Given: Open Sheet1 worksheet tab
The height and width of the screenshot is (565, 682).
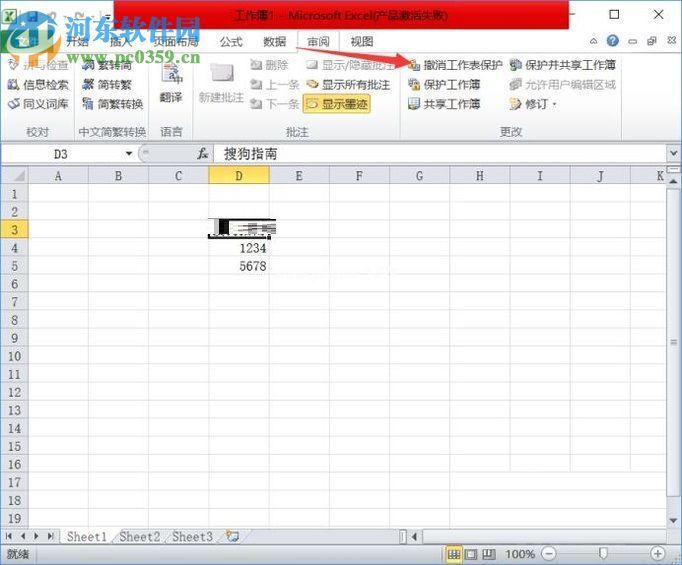Looking at the screenshot, I should 87,537.
